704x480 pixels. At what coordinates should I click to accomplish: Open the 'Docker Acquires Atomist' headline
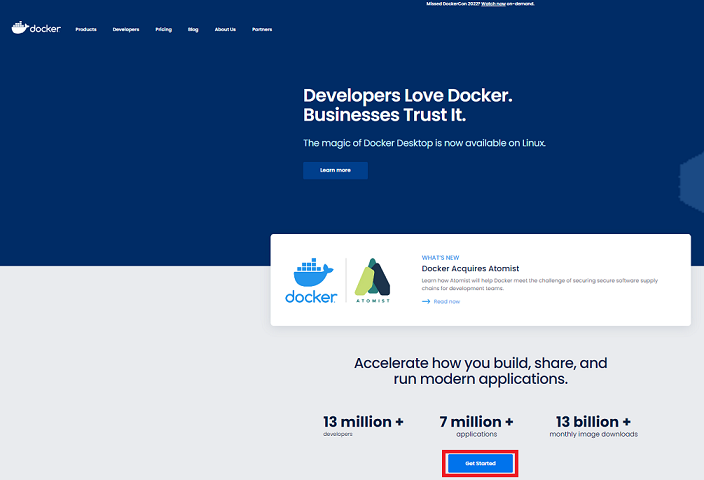470,269
